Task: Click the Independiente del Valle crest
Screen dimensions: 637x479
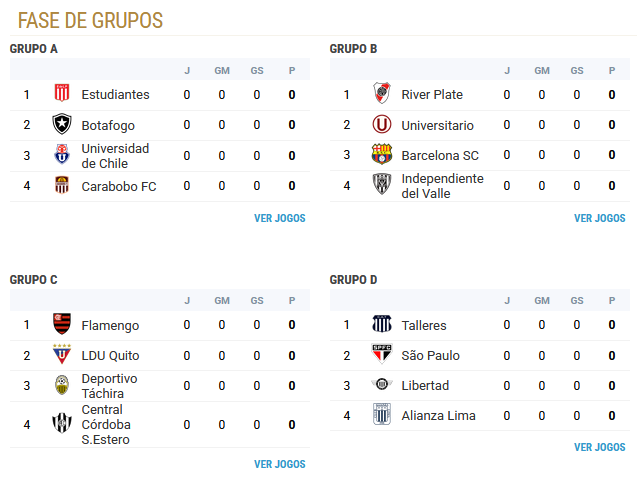Action: click(x=382, y=185)
